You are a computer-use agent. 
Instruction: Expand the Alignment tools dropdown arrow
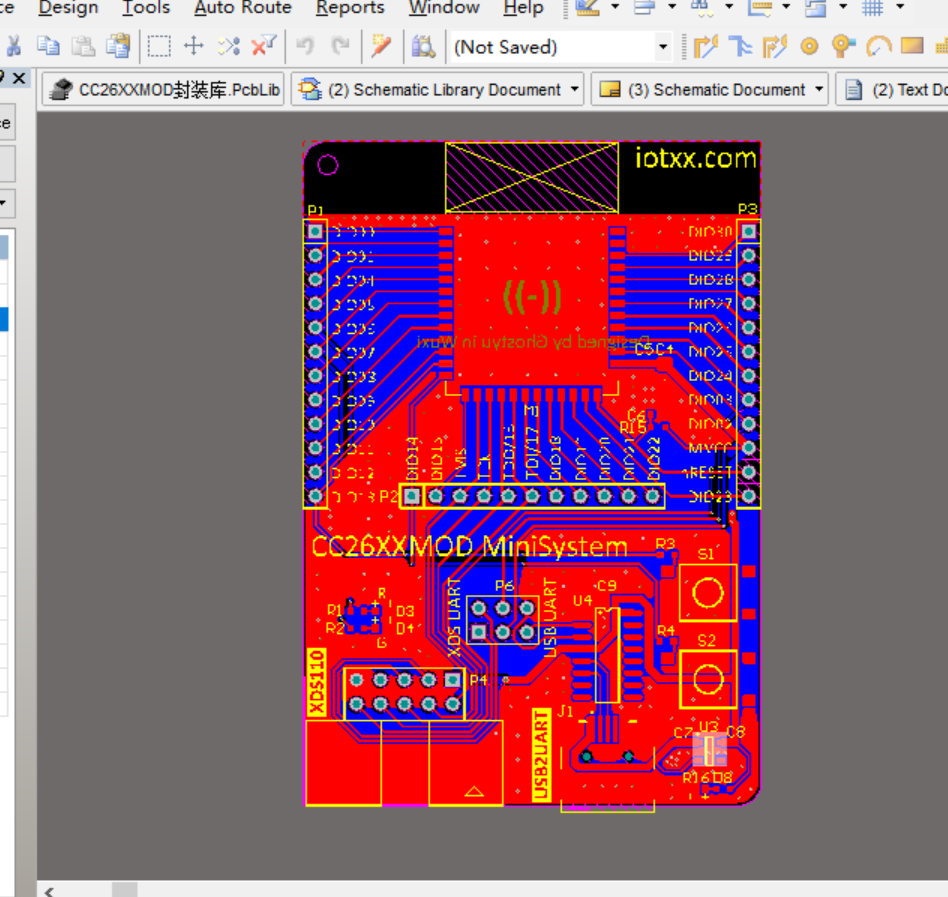[x=672, y=7]
